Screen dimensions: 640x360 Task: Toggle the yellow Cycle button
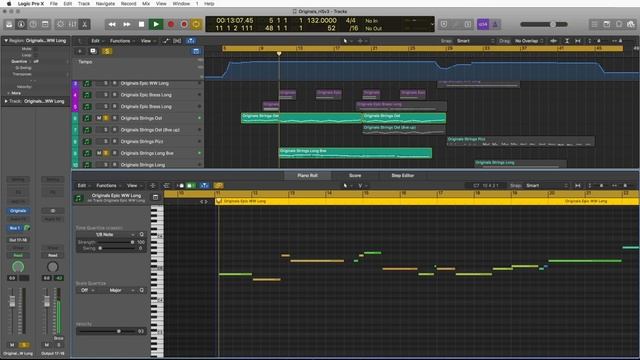[x=196, y=24]
